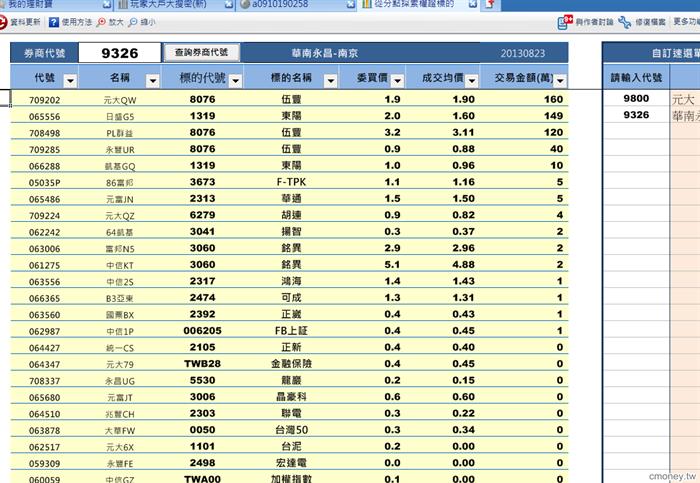Screen dimensions: 700x483
Task: Click transaction amount 149
Action: coord(553,116)
